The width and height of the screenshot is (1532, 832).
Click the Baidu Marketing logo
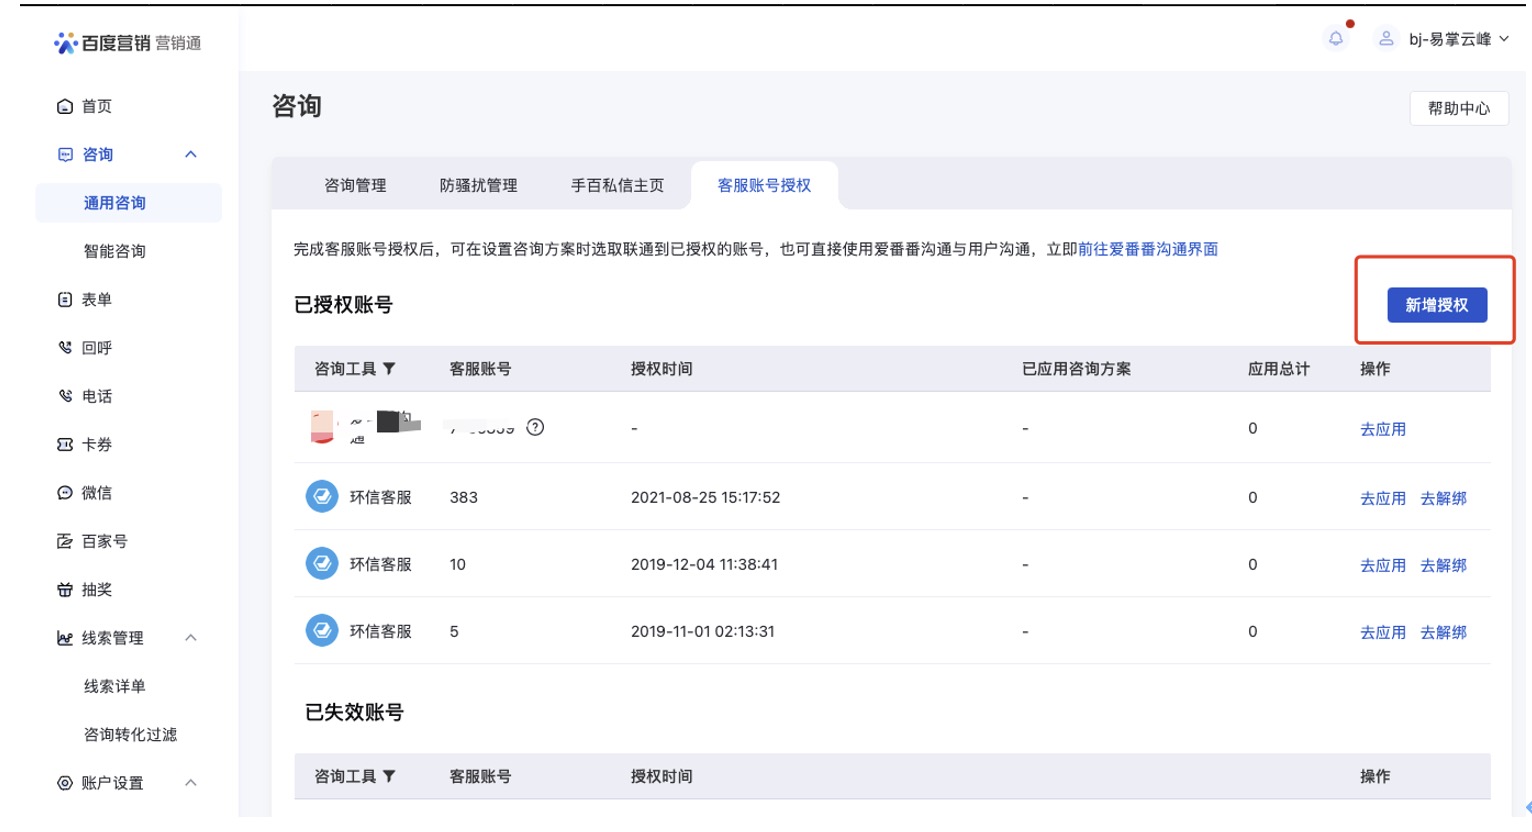pyautogui.click(x=127, y=43)
